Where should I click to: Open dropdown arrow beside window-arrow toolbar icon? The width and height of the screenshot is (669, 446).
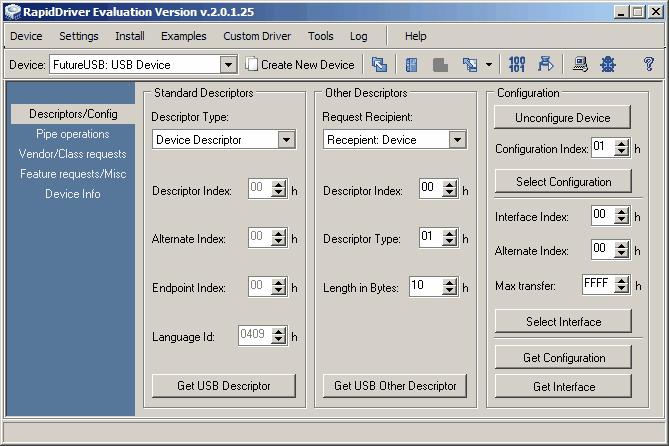point(489,65)
